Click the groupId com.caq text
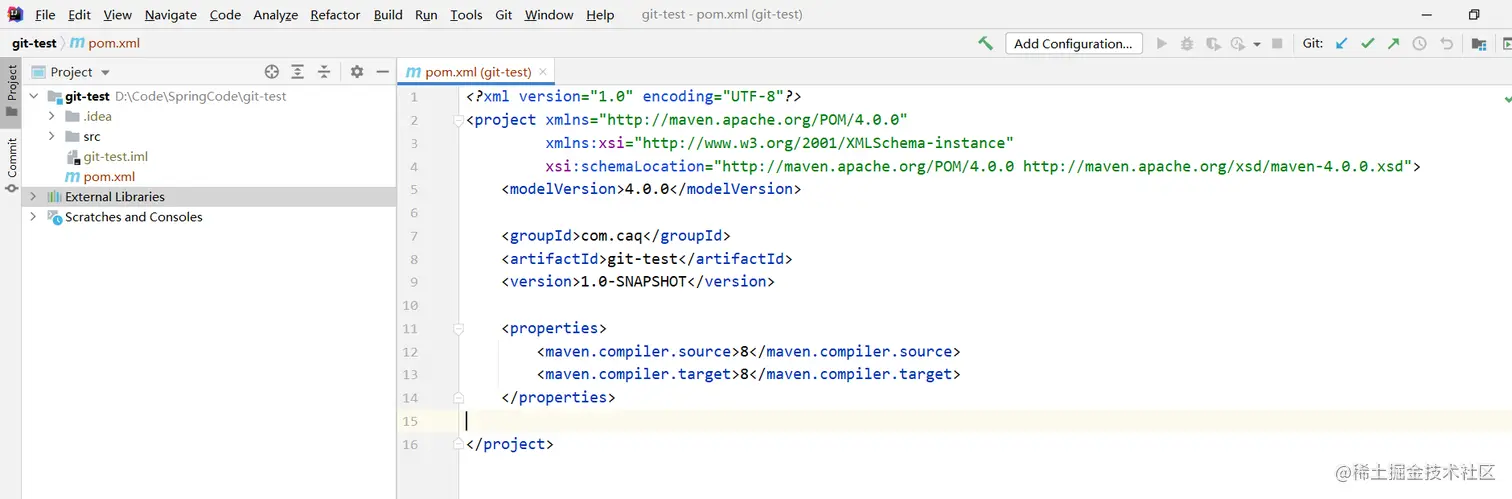The width and height of the screenshot is (1512, 499). pyautogui.click(x=615, y=236)
